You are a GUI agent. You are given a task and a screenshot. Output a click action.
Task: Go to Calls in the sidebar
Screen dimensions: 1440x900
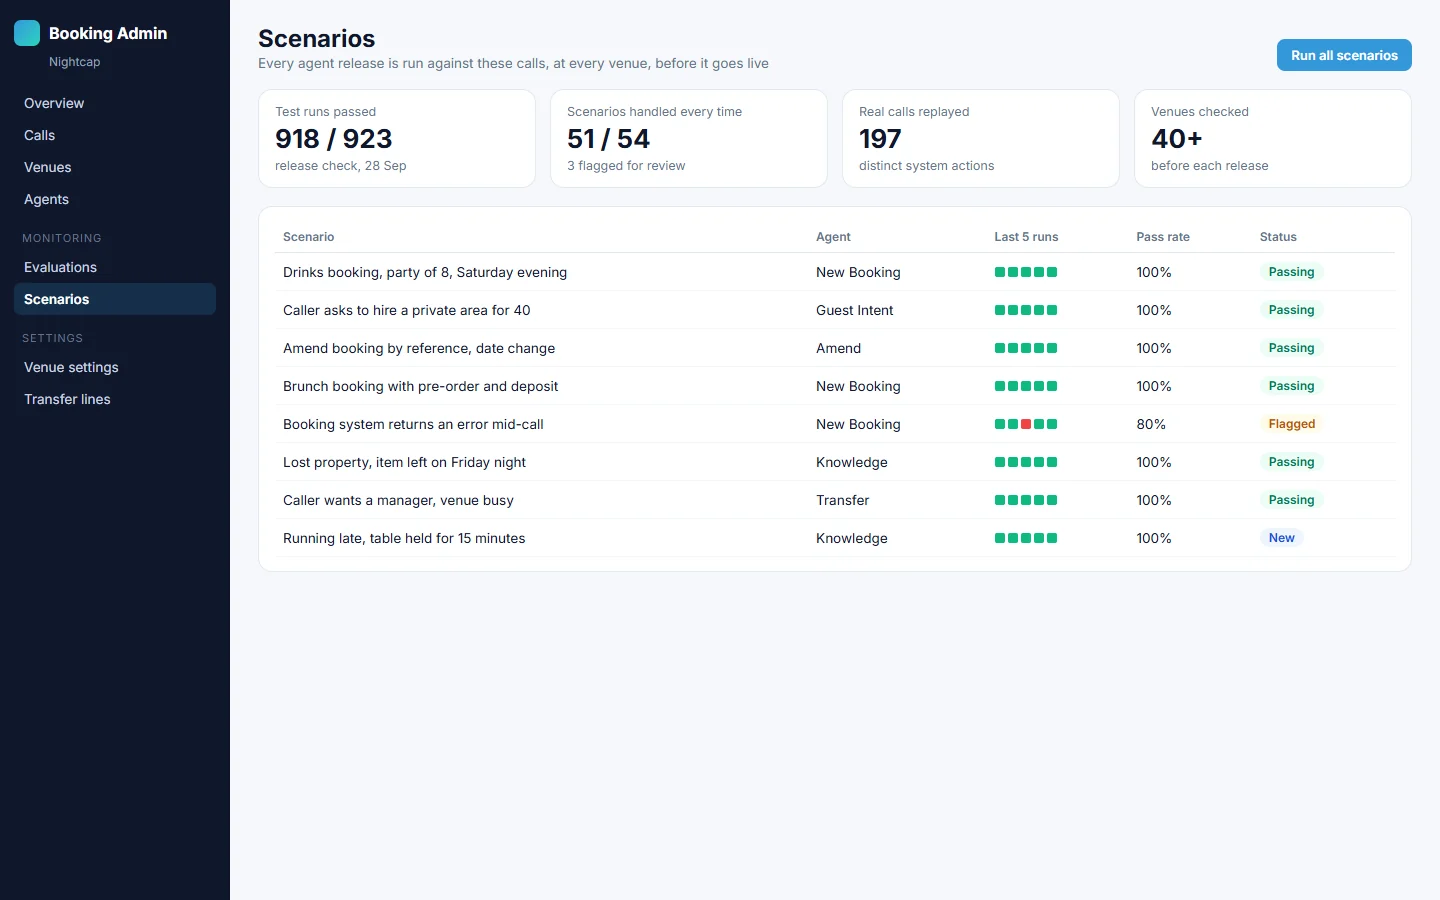(115, 135)
